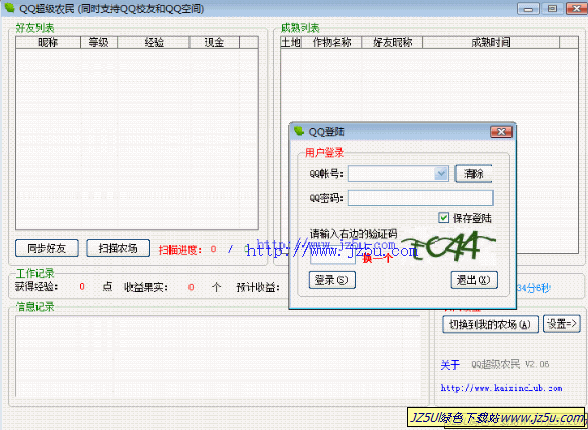The width and height of the screenshot is (588, 430).
Task: Click the QQ登陆 dialog leaf icon
Action: [x=298, y=131]
